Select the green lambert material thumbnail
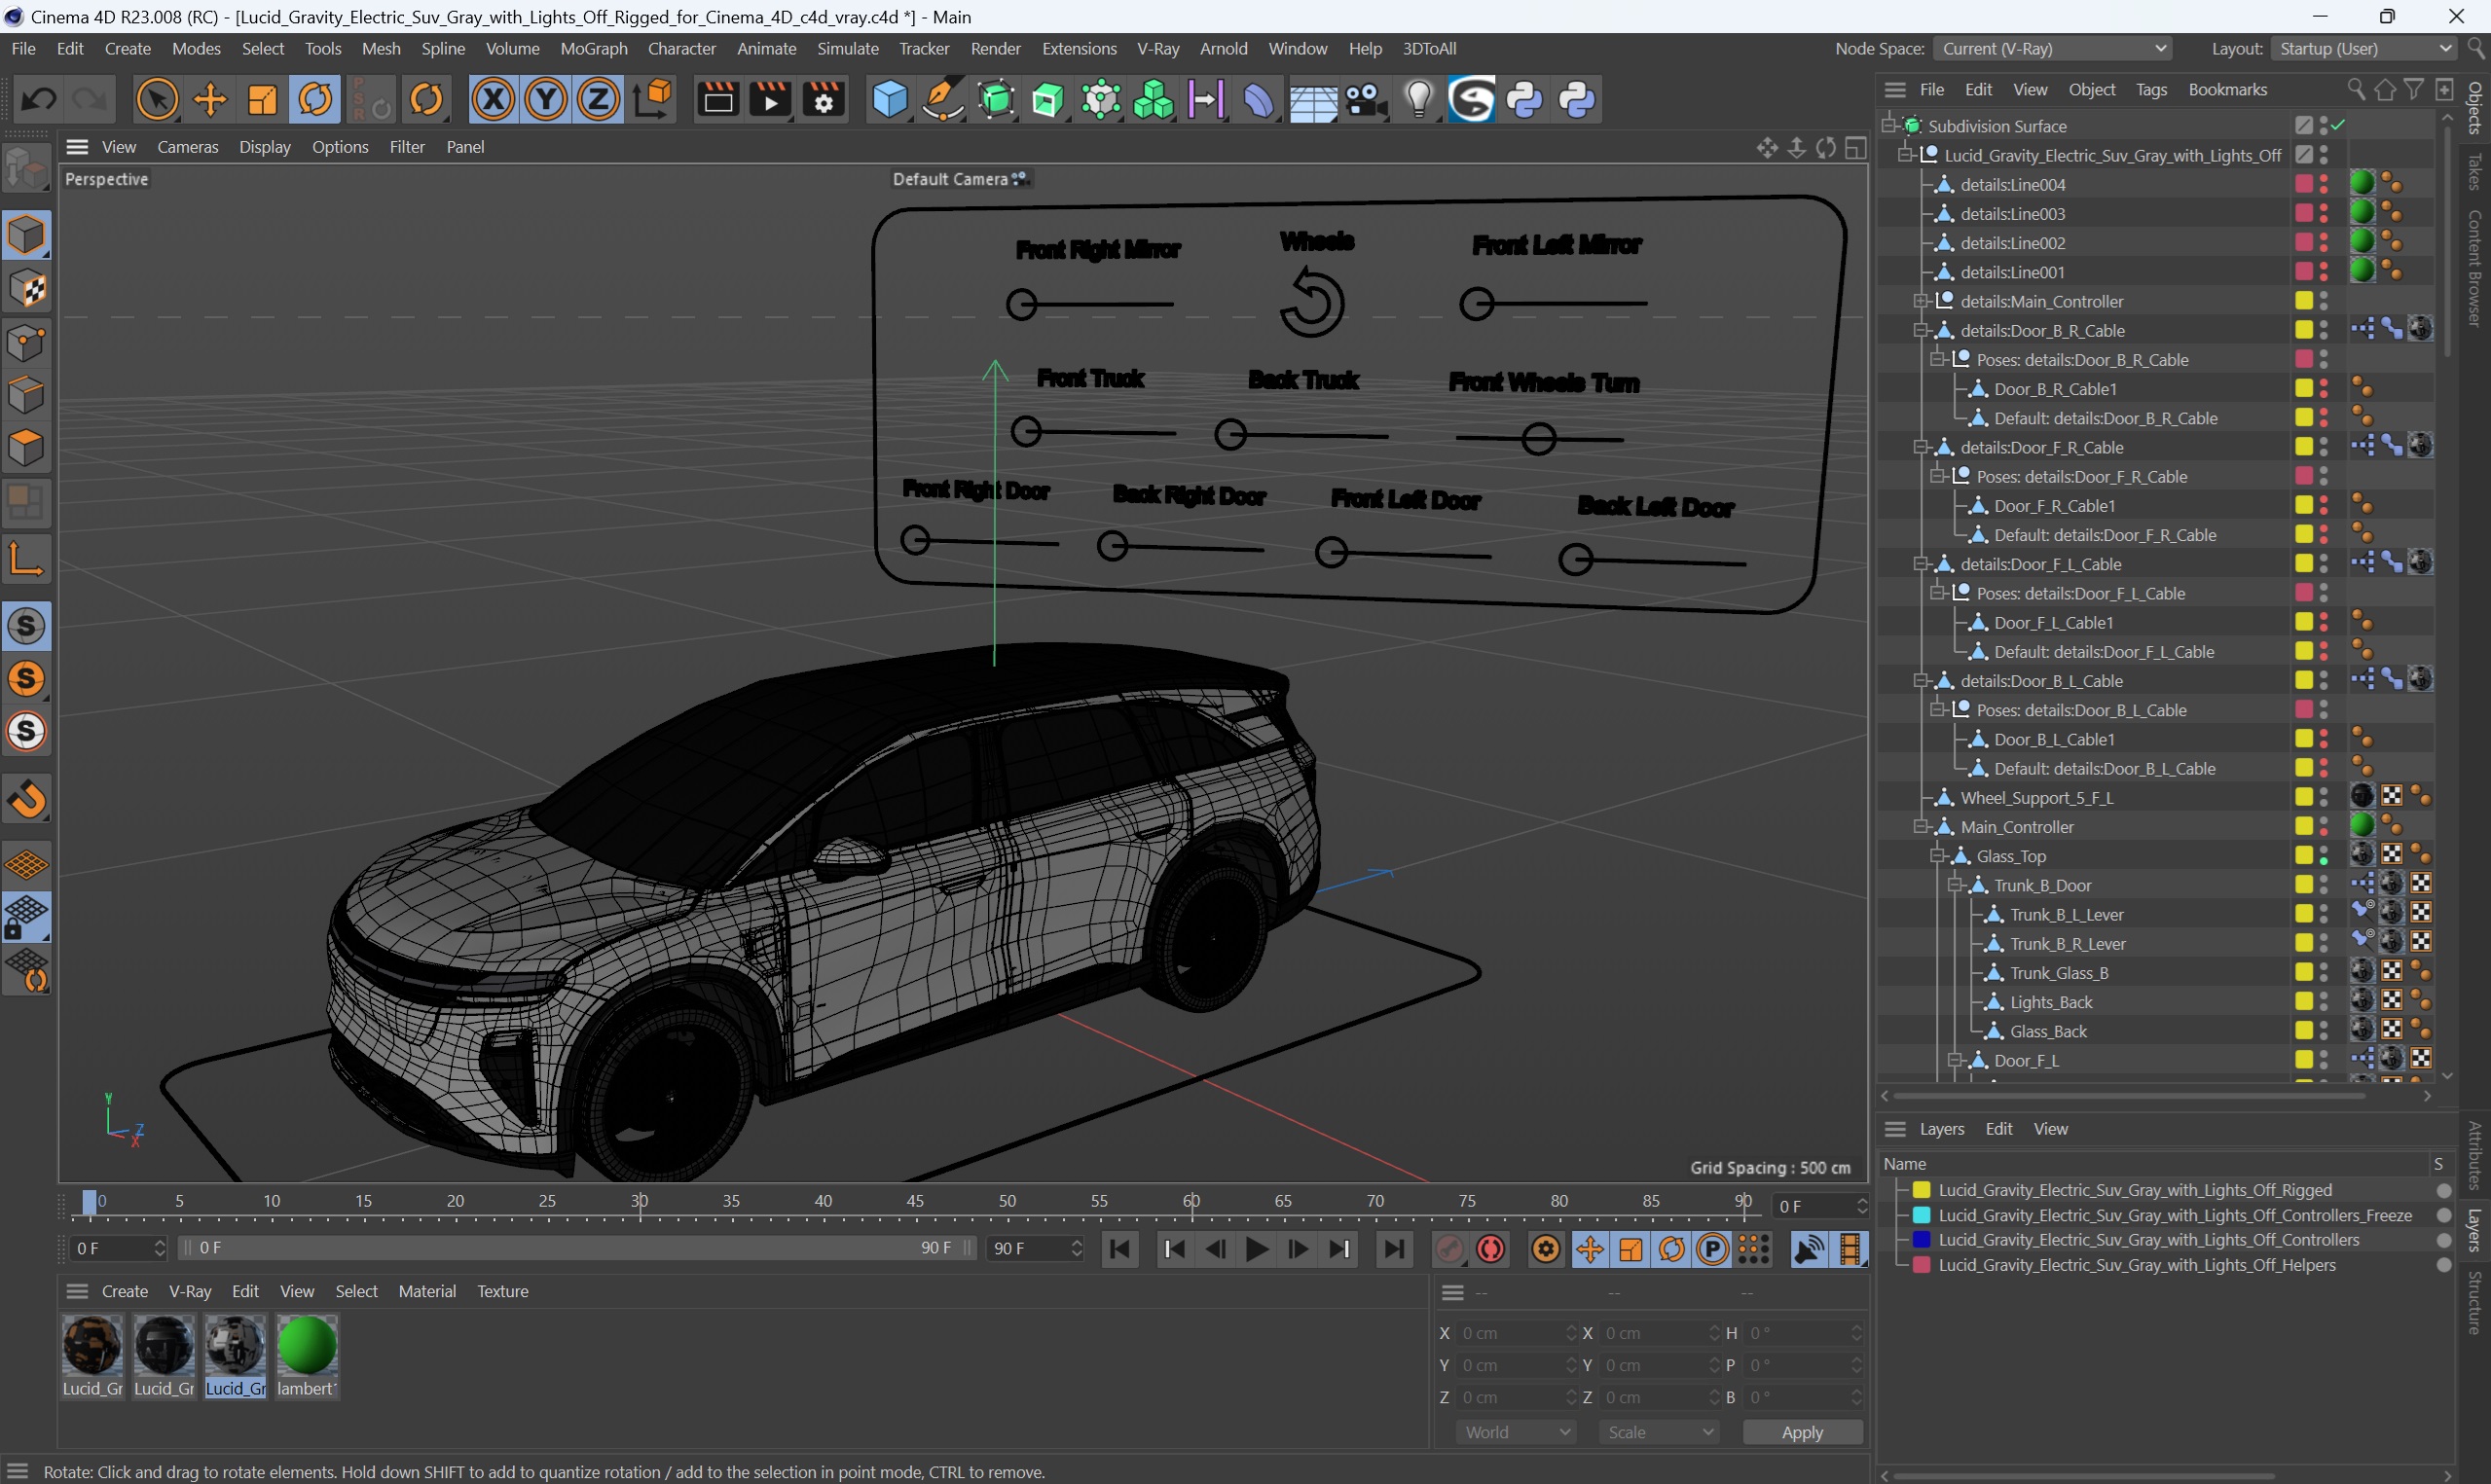 coord(307,1345)
